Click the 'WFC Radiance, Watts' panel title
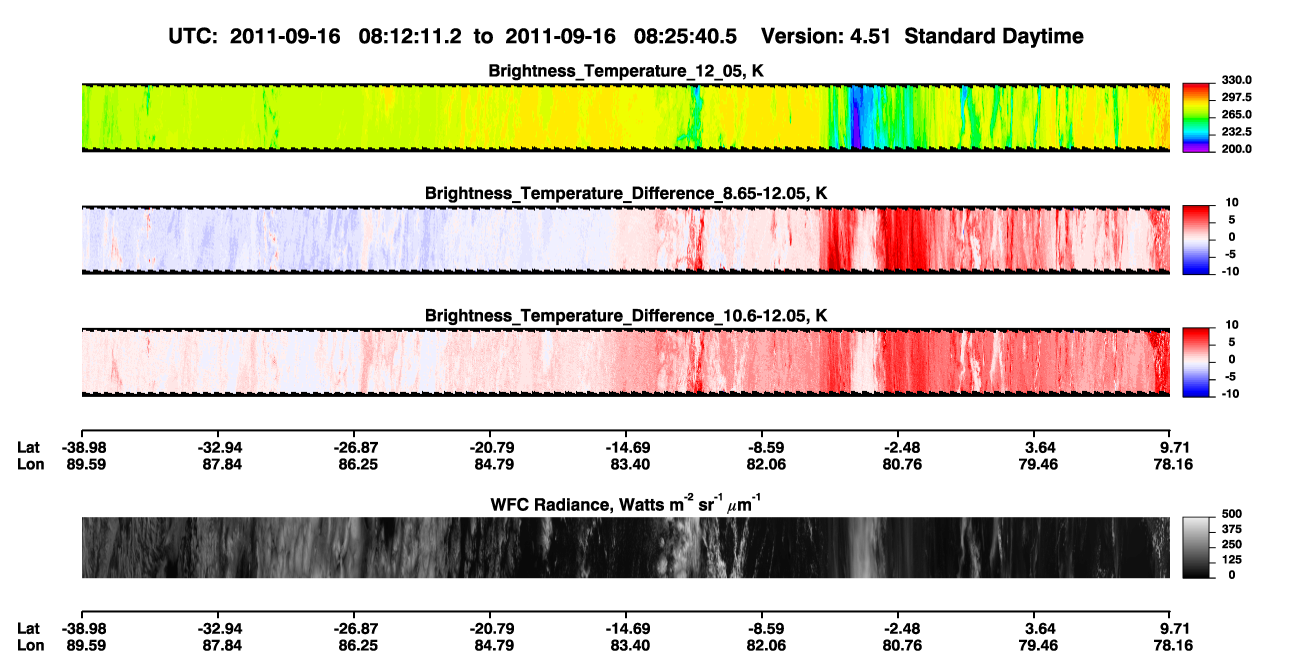Image resolution: width=1300 pixels, height=667 pixels. click(x=626, y=503)
